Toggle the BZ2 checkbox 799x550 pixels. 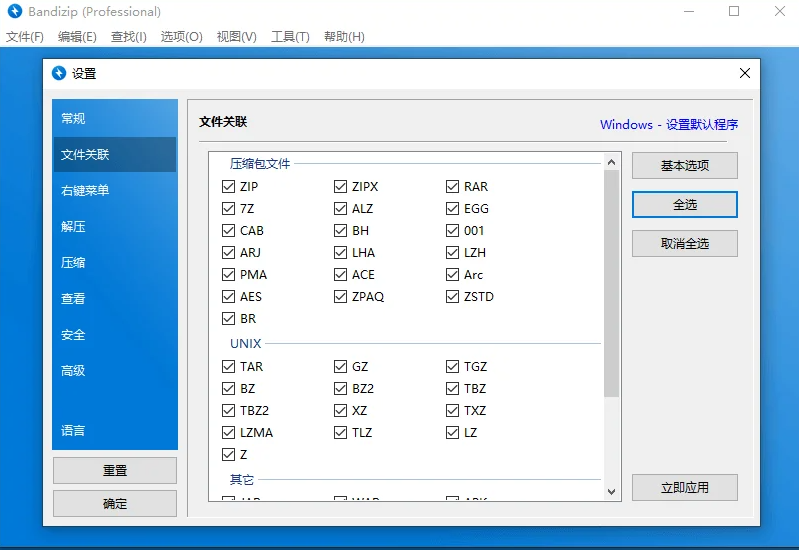(x=340, y=388)
